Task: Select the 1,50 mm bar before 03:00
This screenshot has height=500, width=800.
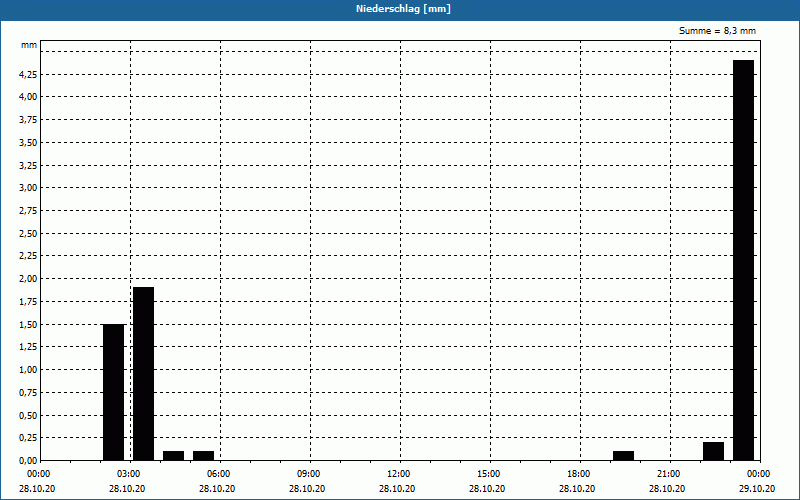Action: (x=113, y=392)
